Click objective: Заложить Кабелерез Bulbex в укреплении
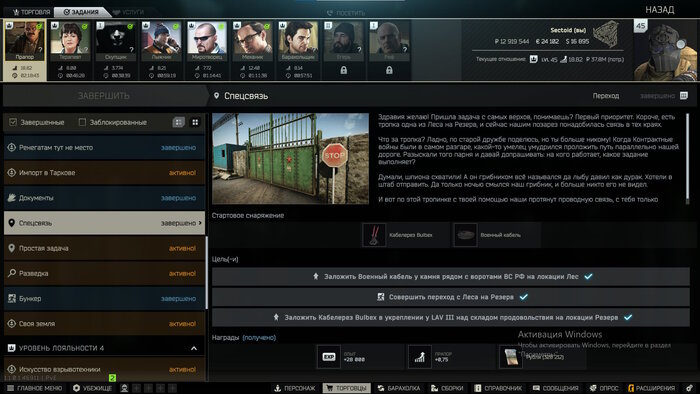 point(451,318)
